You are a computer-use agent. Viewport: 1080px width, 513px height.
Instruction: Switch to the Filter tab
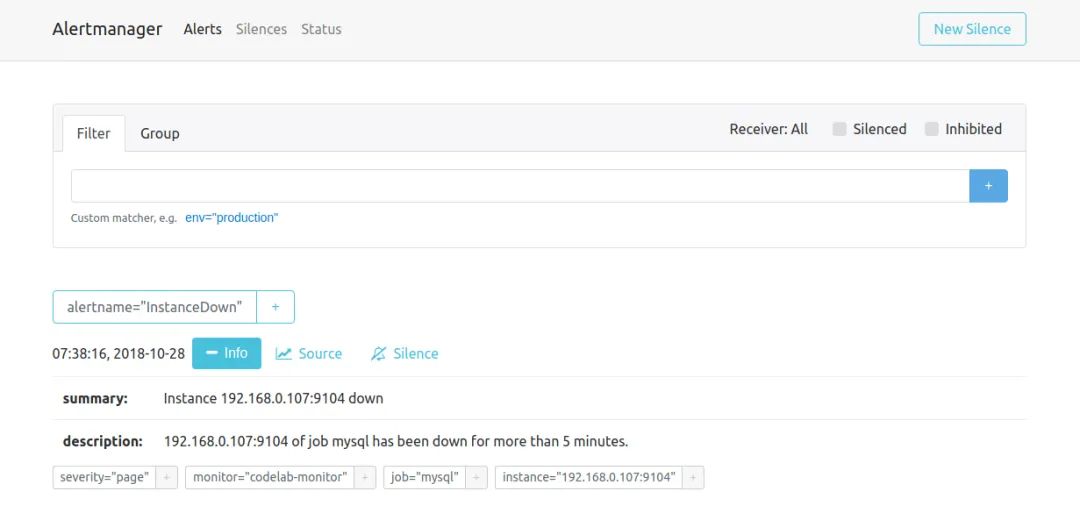pos(94,134)
